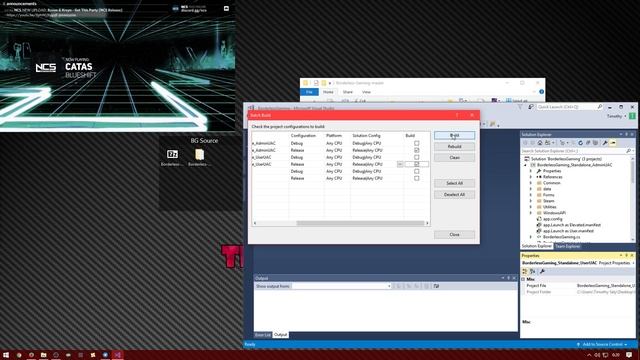This screenshot has width=640, height=360.
Task: Switch to the Solution Explorer tab
Action: pos(537,246)
